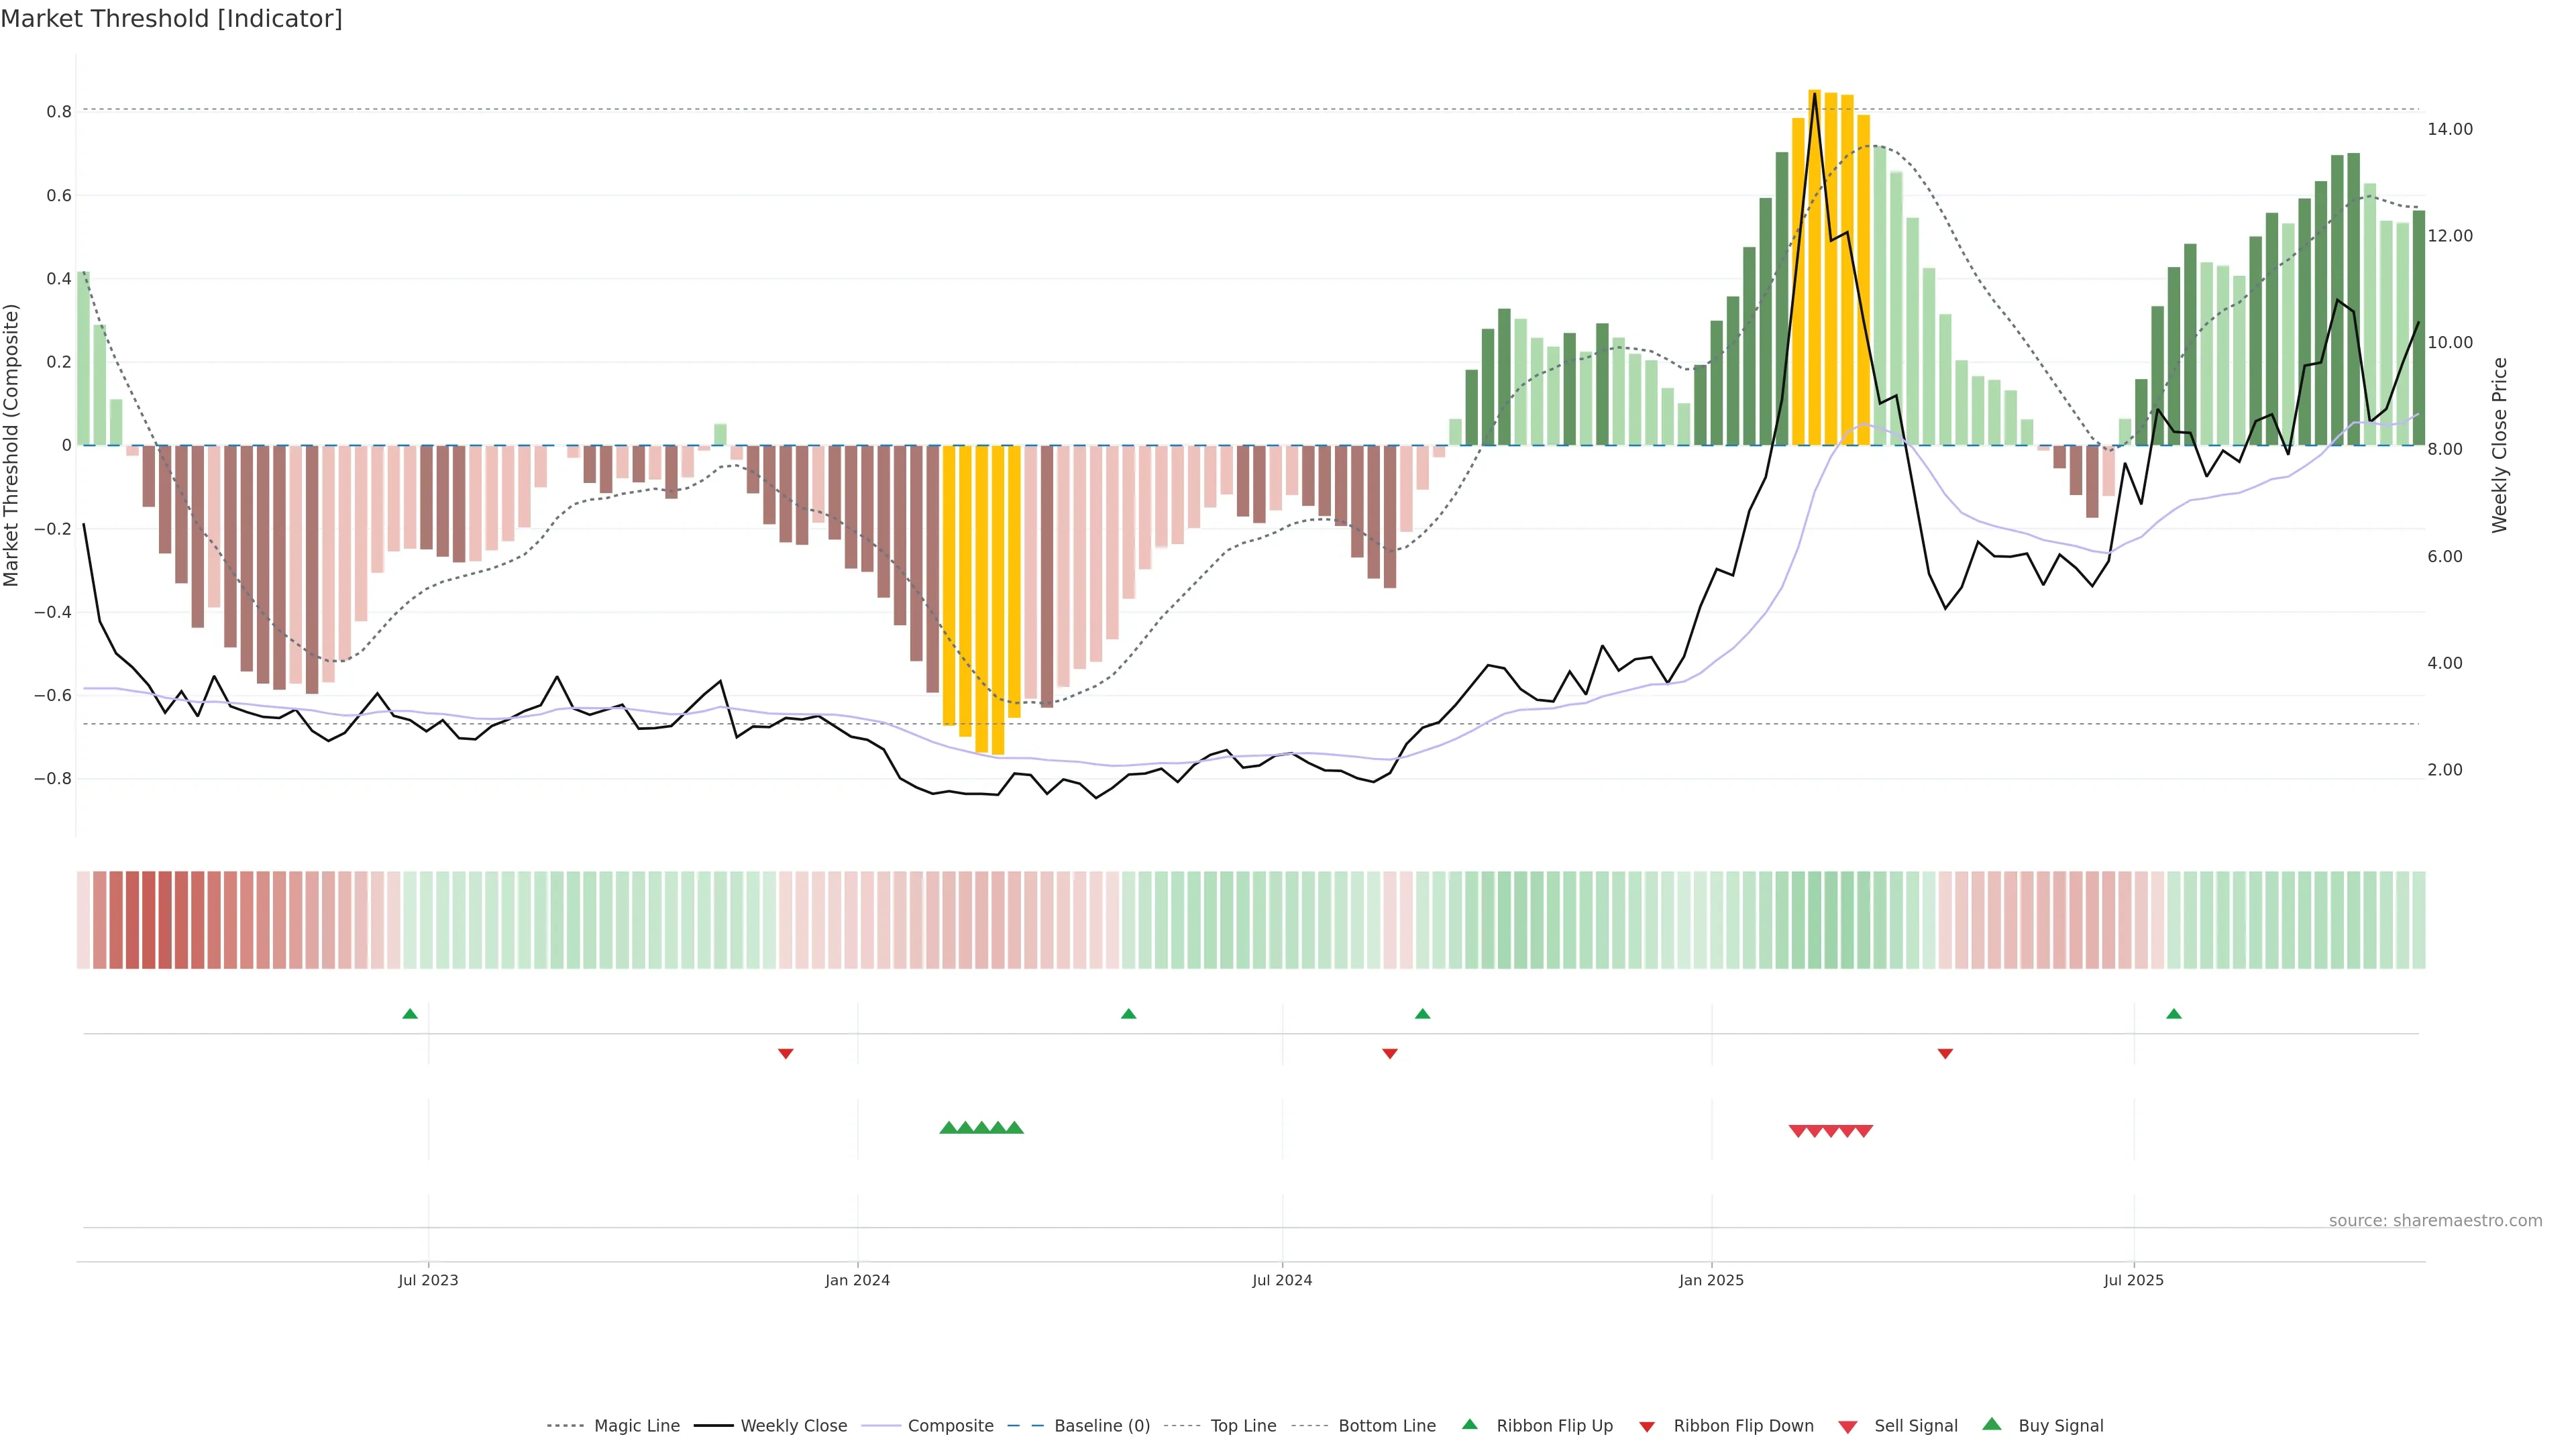Click the Buy Signal legend icon
This screenshot has width=2576, height=1449.
coord(1991,1424)
